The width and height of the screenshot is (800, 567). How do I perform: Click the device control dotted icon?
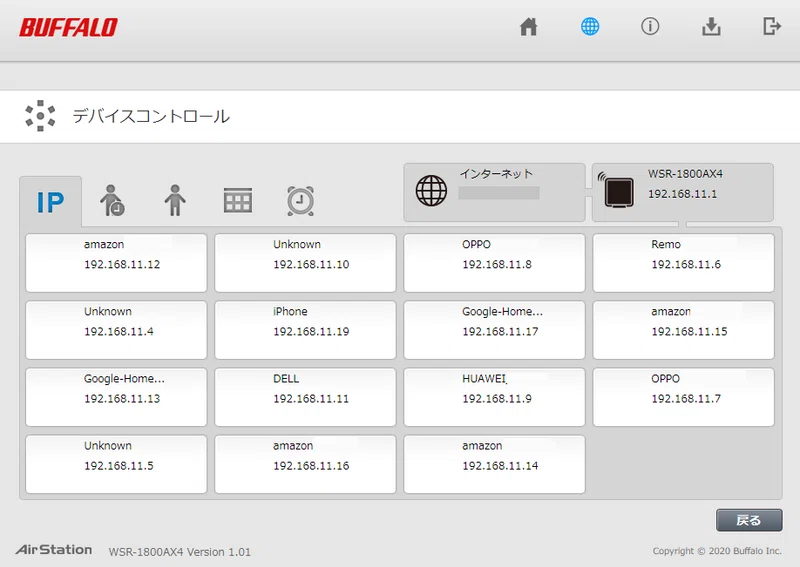(40, 116)
